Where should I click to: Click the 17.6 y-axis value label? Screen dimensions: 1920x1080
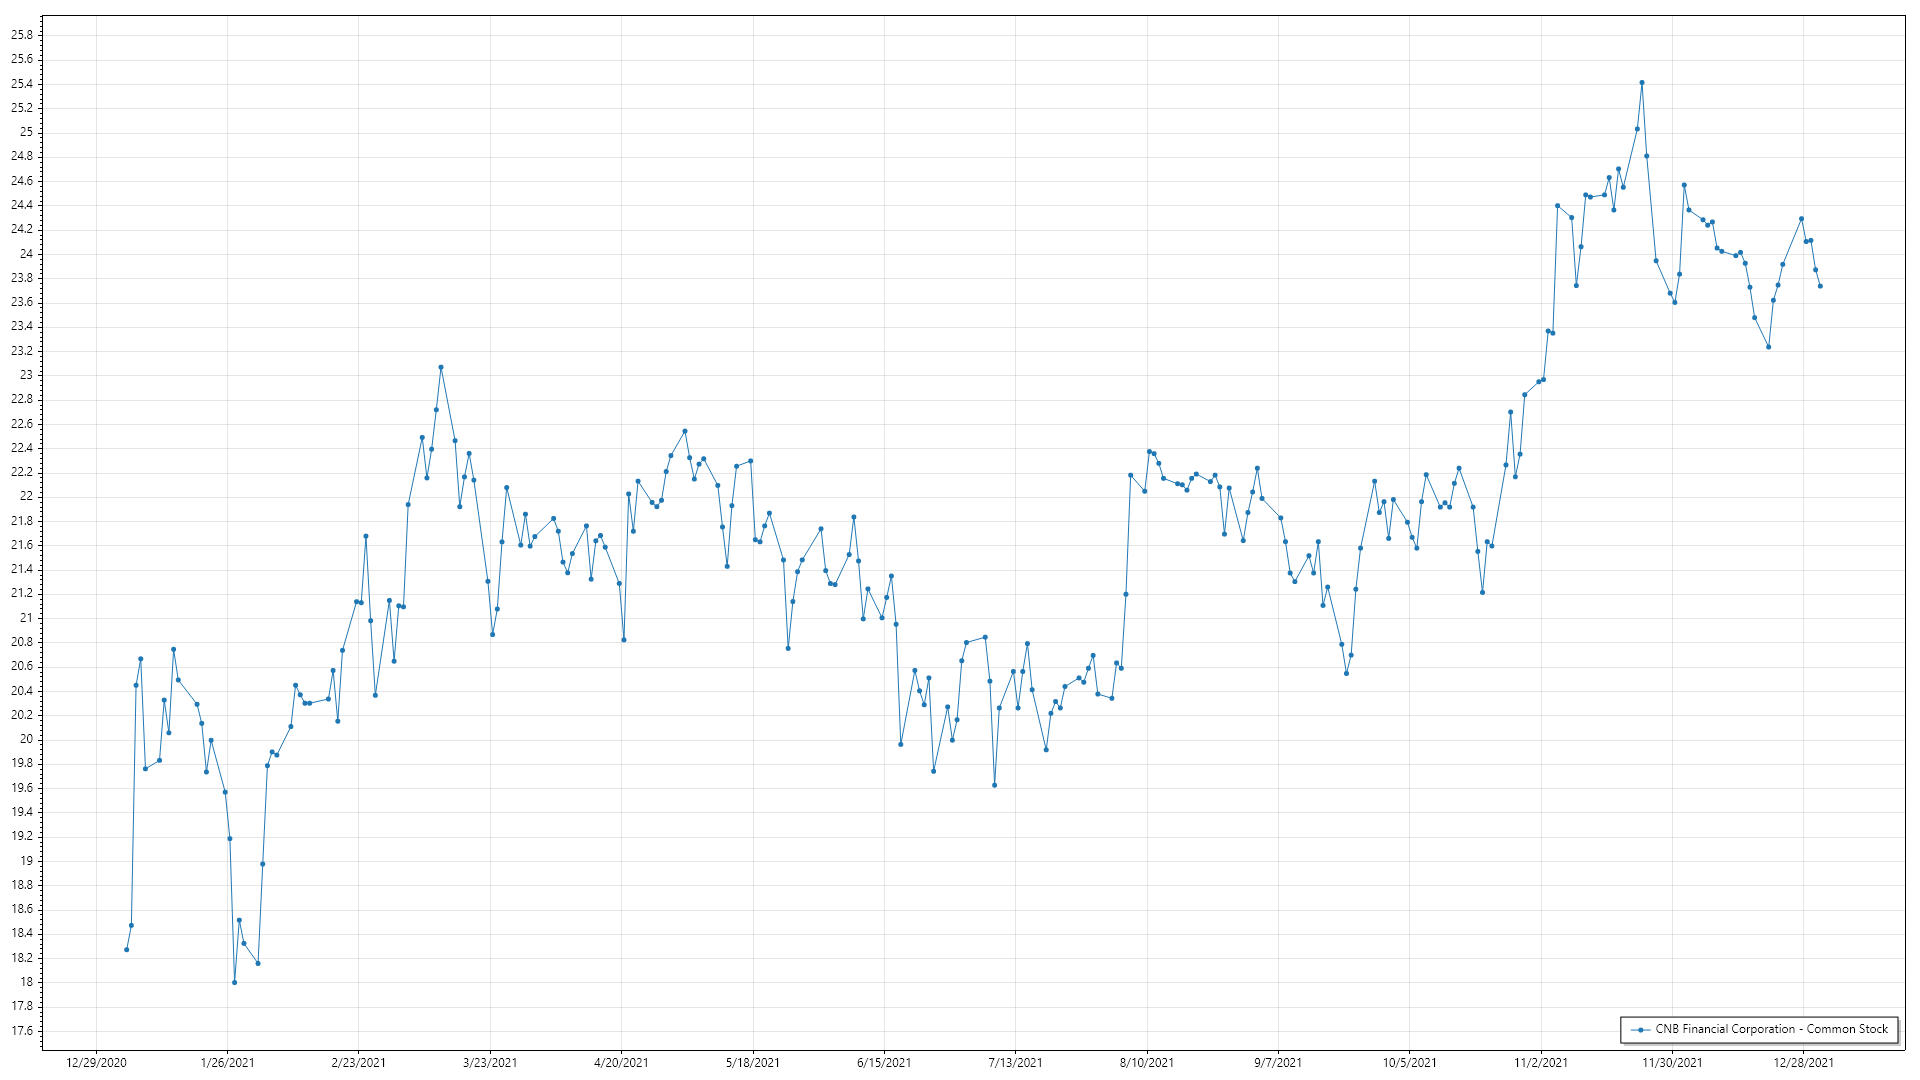point(21,1030)
